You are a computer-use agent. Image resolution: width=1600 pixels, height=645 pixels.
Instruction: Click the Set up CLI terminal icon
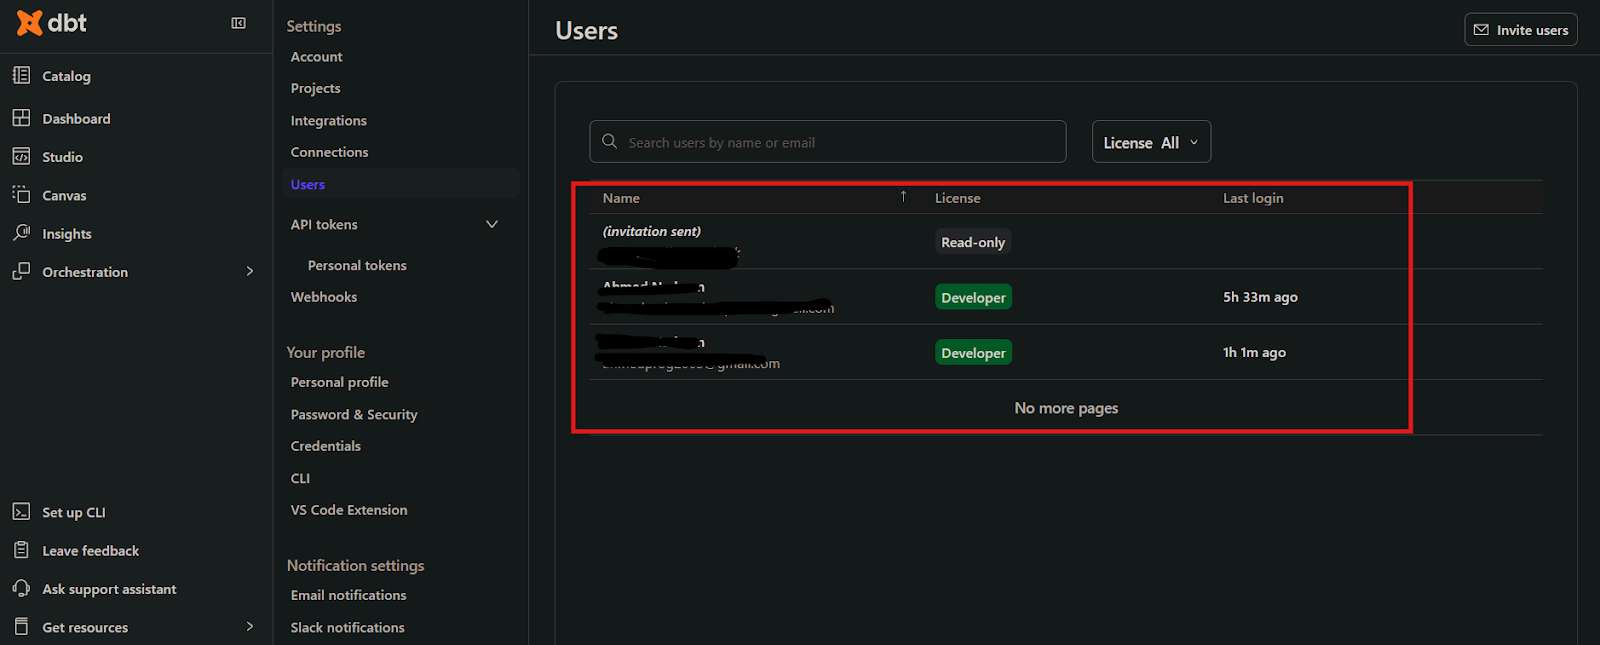tap(21, 512)
